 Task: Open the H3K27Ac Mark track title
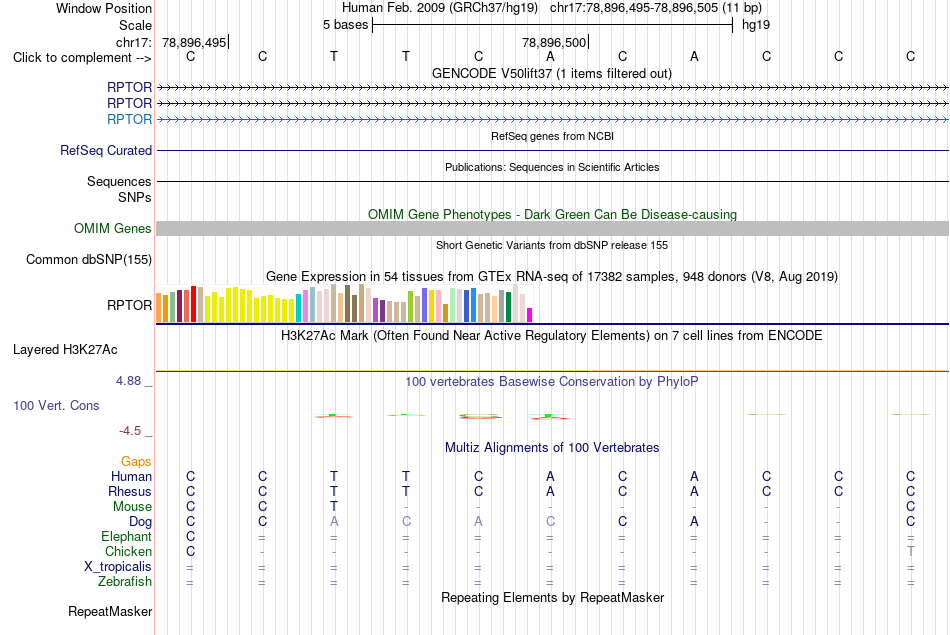point(552,336)
